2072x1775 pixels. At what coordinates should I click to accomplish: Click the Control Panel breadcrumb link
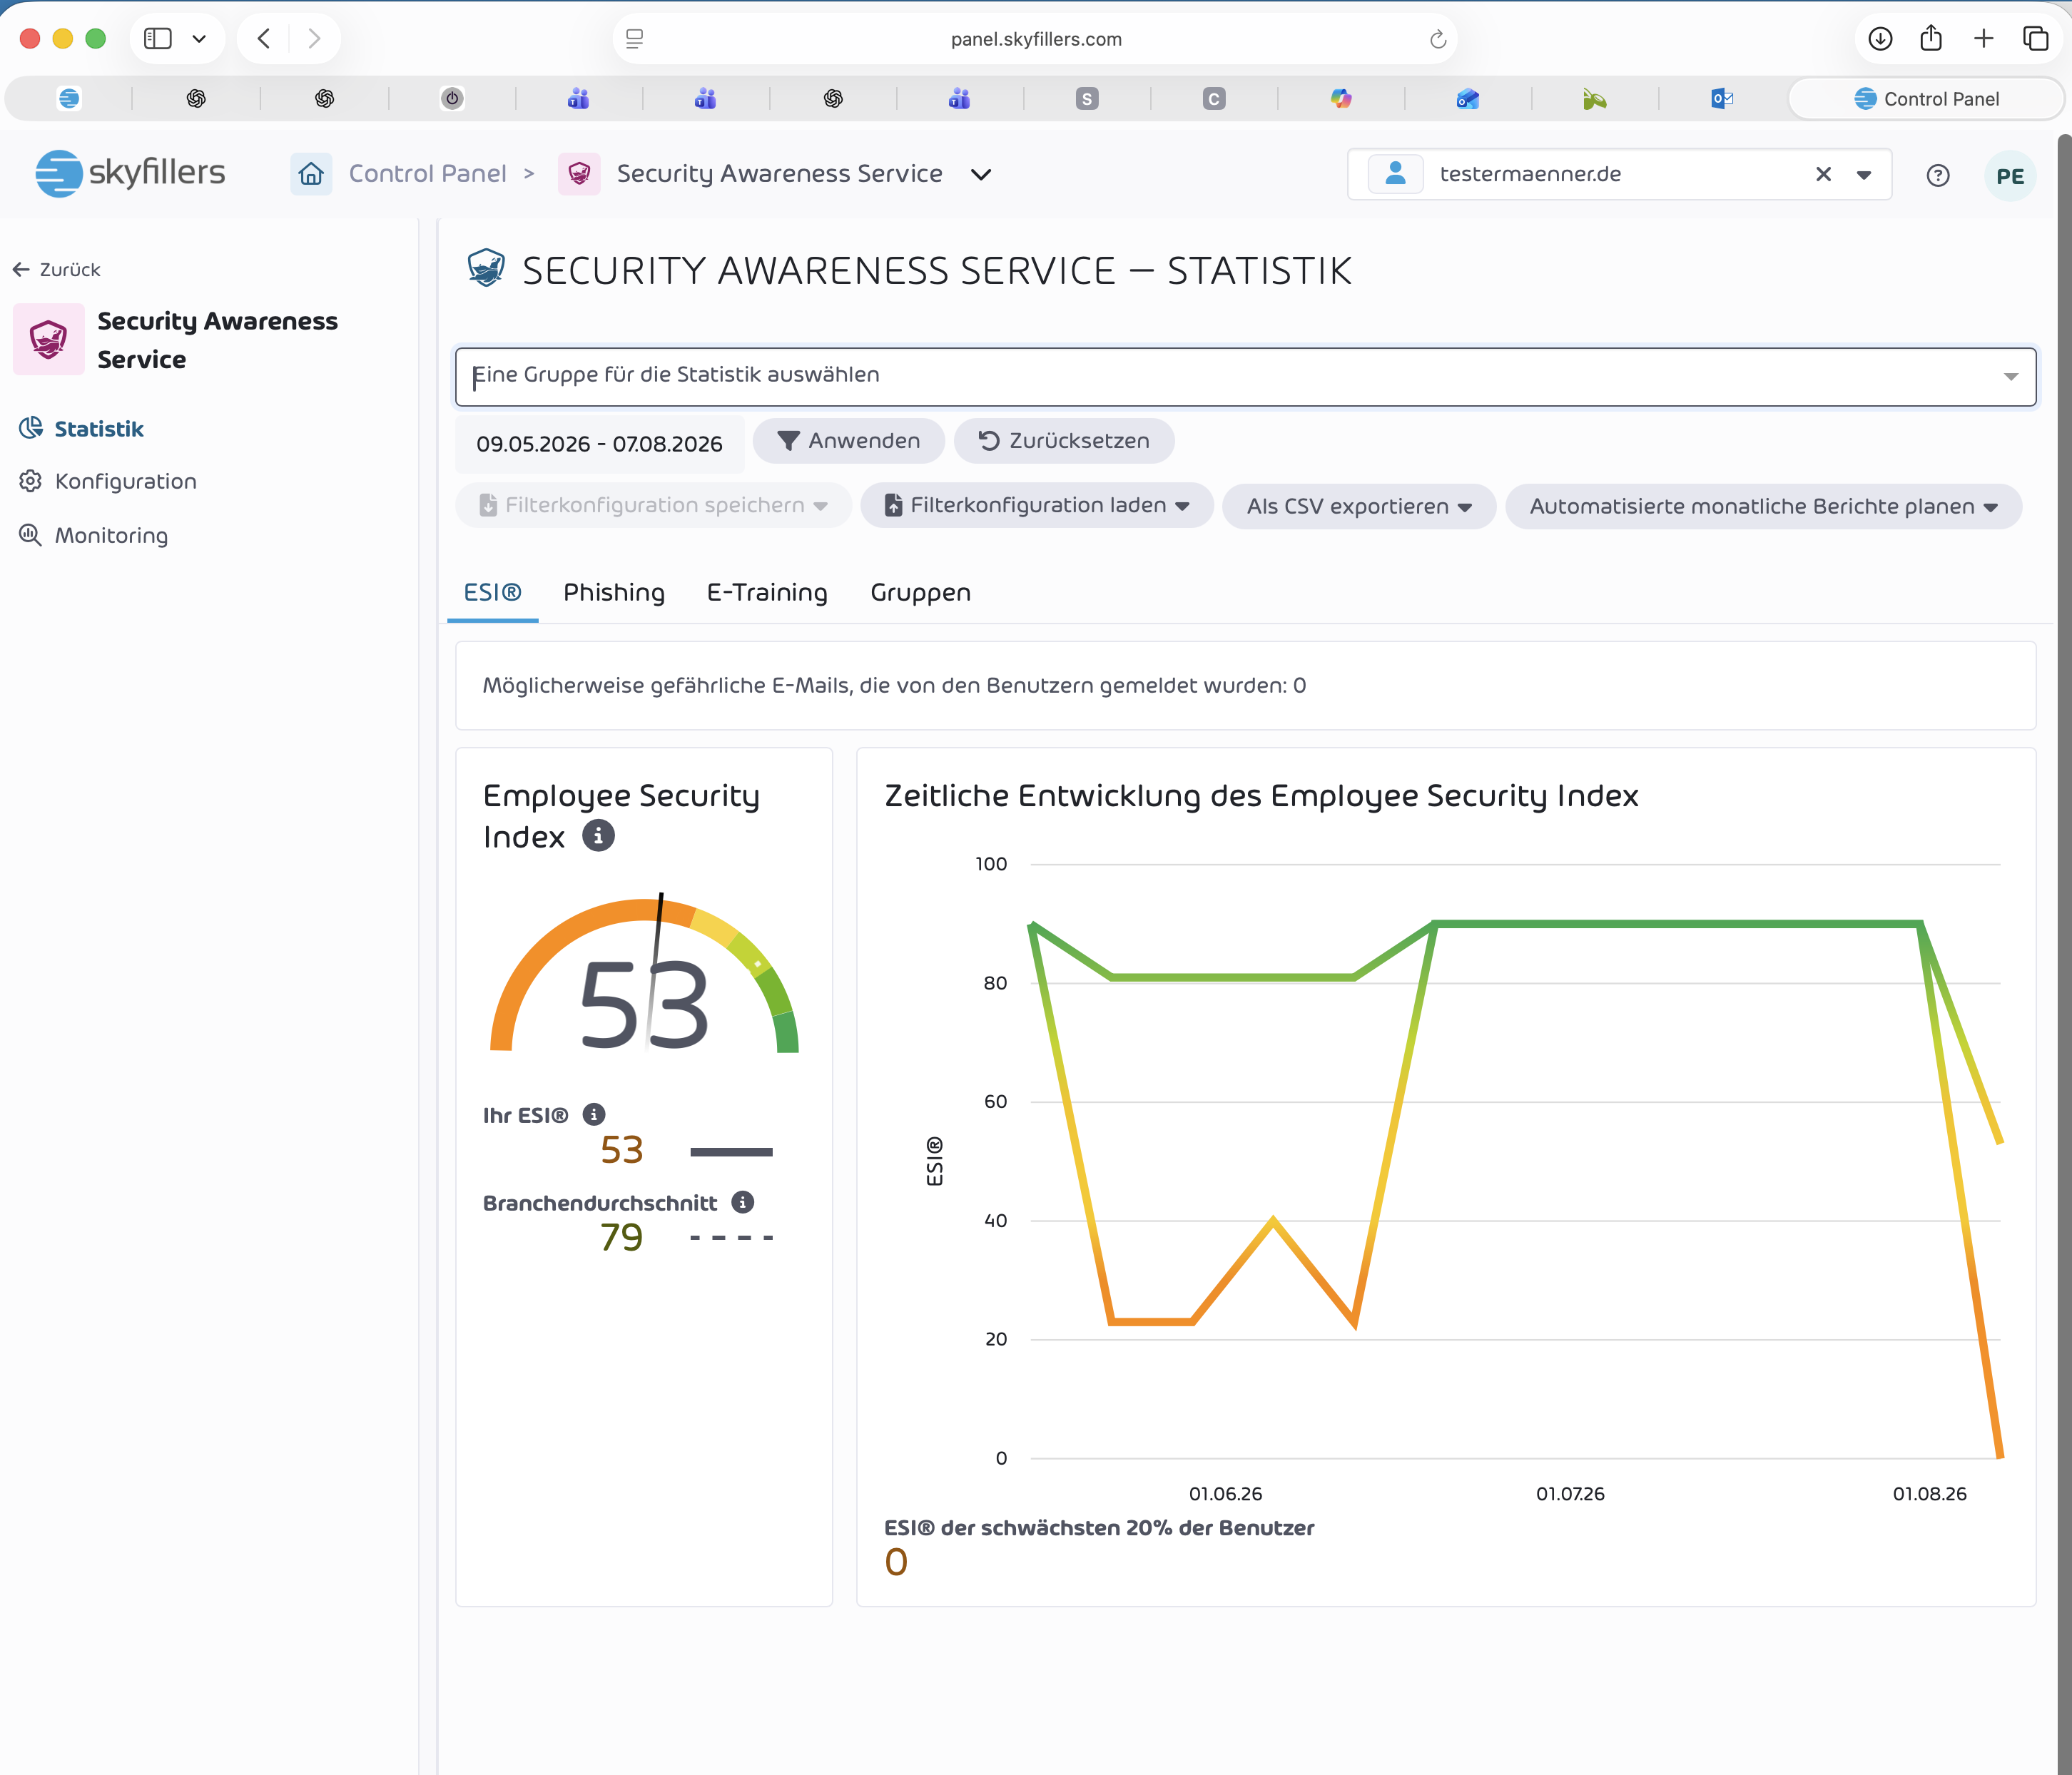[427, 174]
